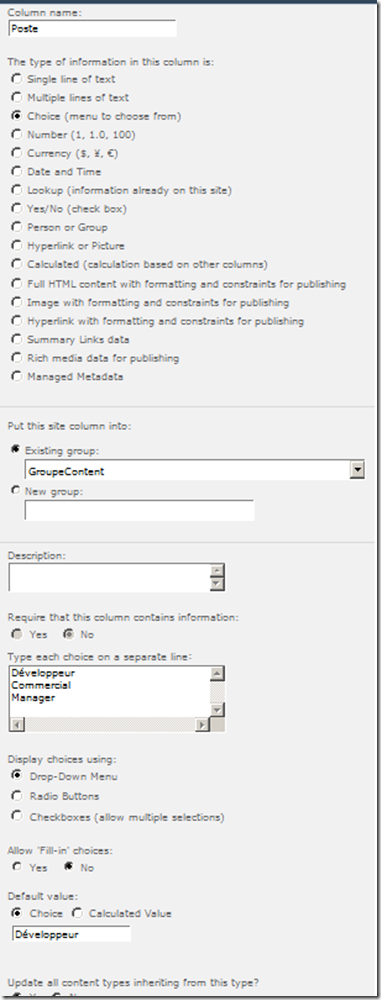The height and width of the screenshot is (1000, 381).
Task: Select the New group radio option
Action: coord(16,490)
